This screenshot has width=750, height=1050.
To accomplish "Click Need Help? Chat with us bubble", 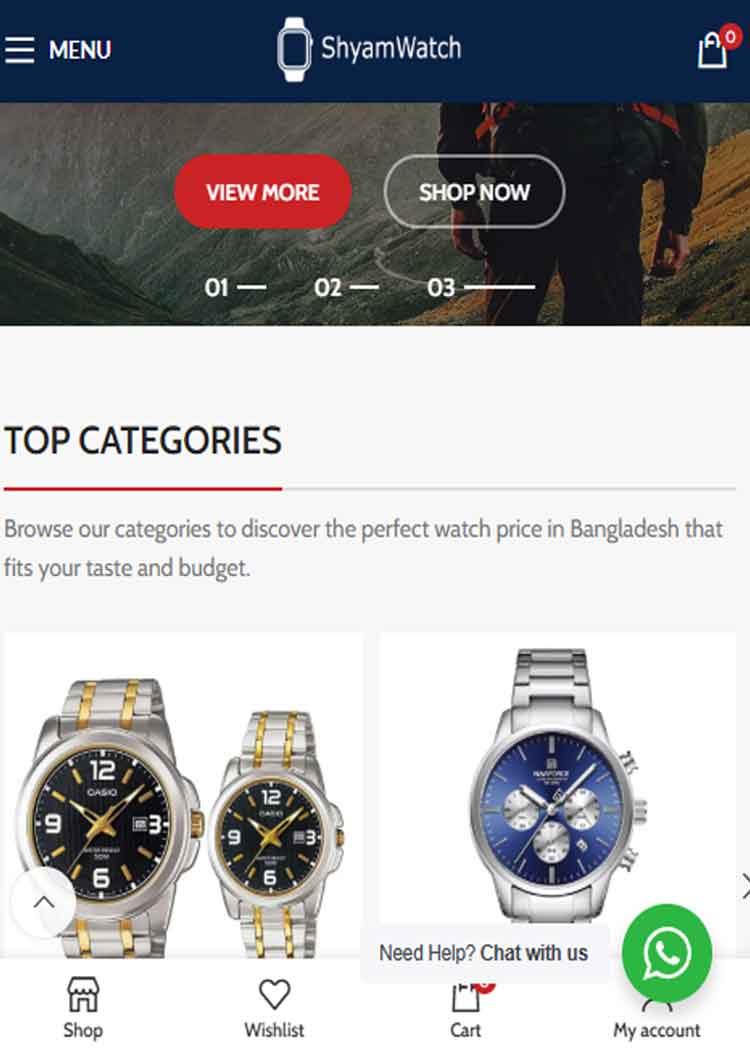I will point(483,952).
